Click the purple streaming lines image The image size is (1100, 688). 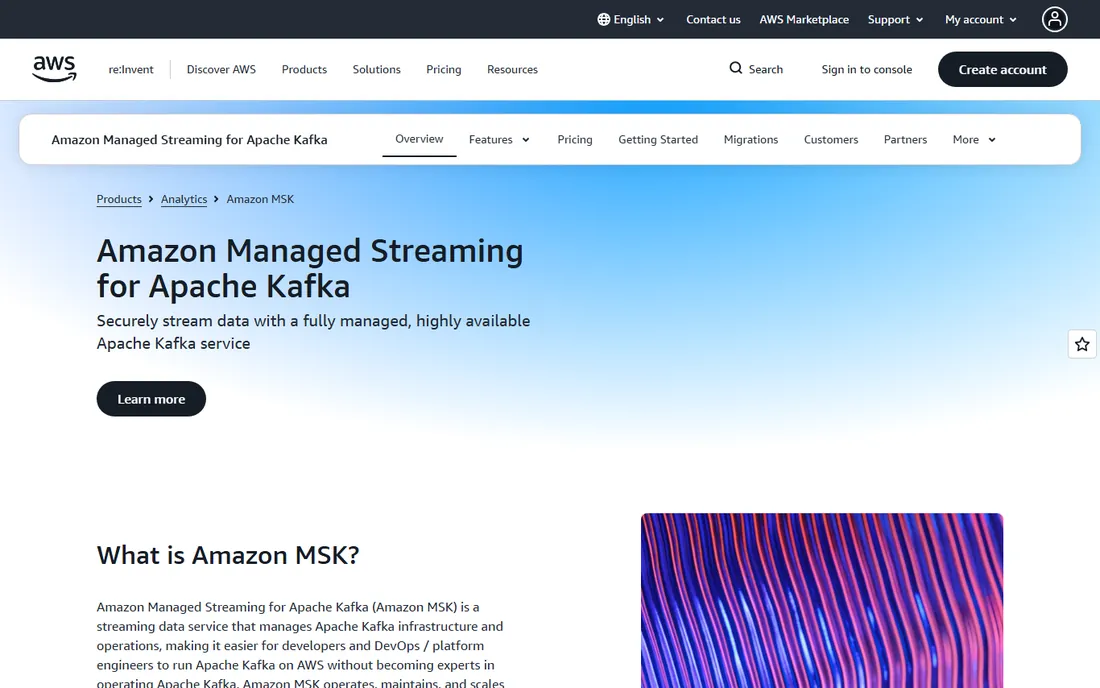pyautogui.click(x=821, y=600)
